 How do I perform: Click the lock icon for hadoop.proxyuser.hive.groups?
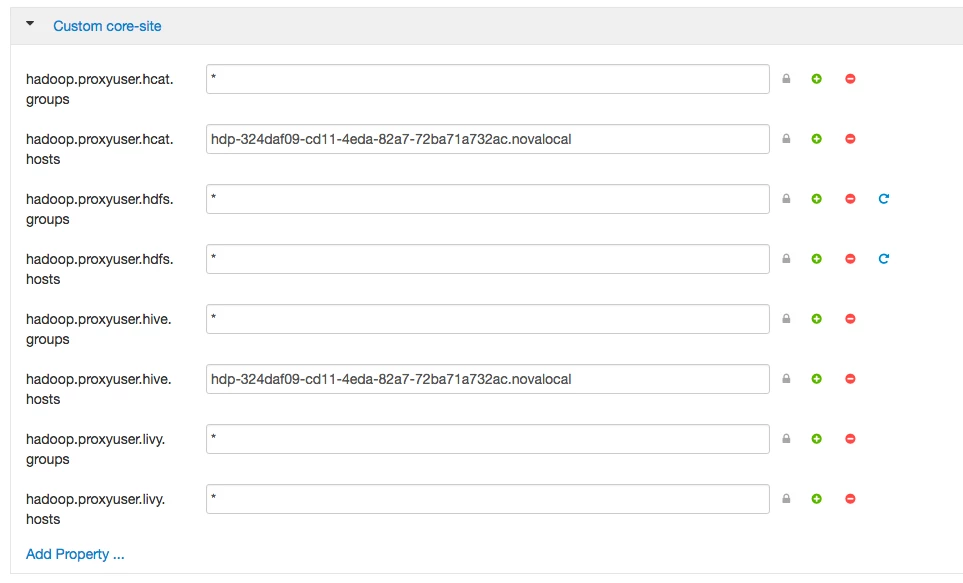[786, 318]
